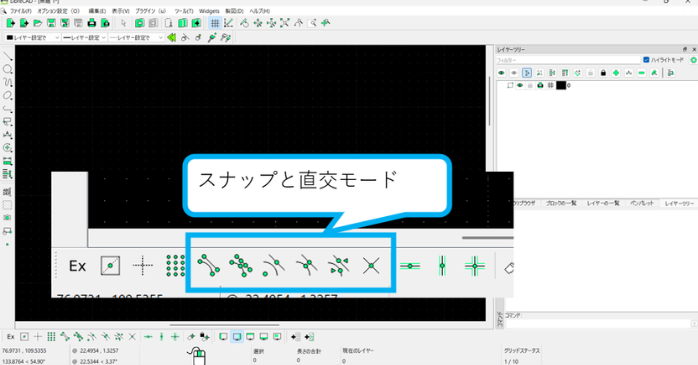The image size is (698, 365).
Task: Open the pen color レイヤー設定 dropdown
Action: pyautogui.click(x=32, y=38)
